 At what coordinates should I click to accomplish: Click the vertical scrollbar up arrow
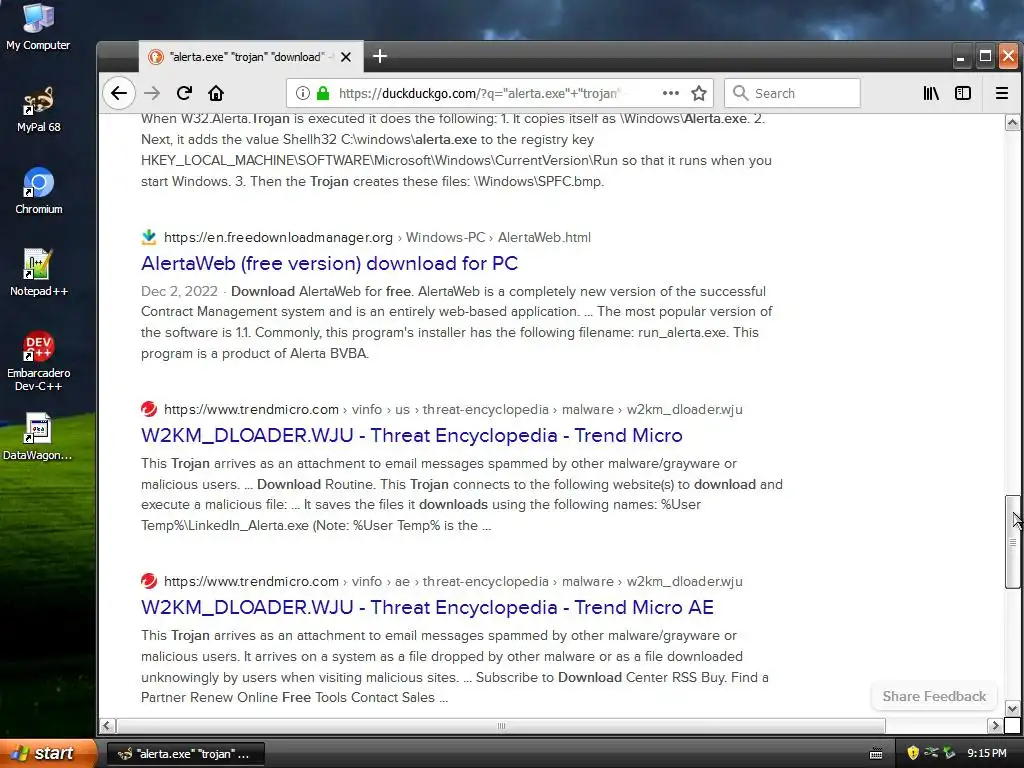pyautogui.click(x=1012, y=123)
